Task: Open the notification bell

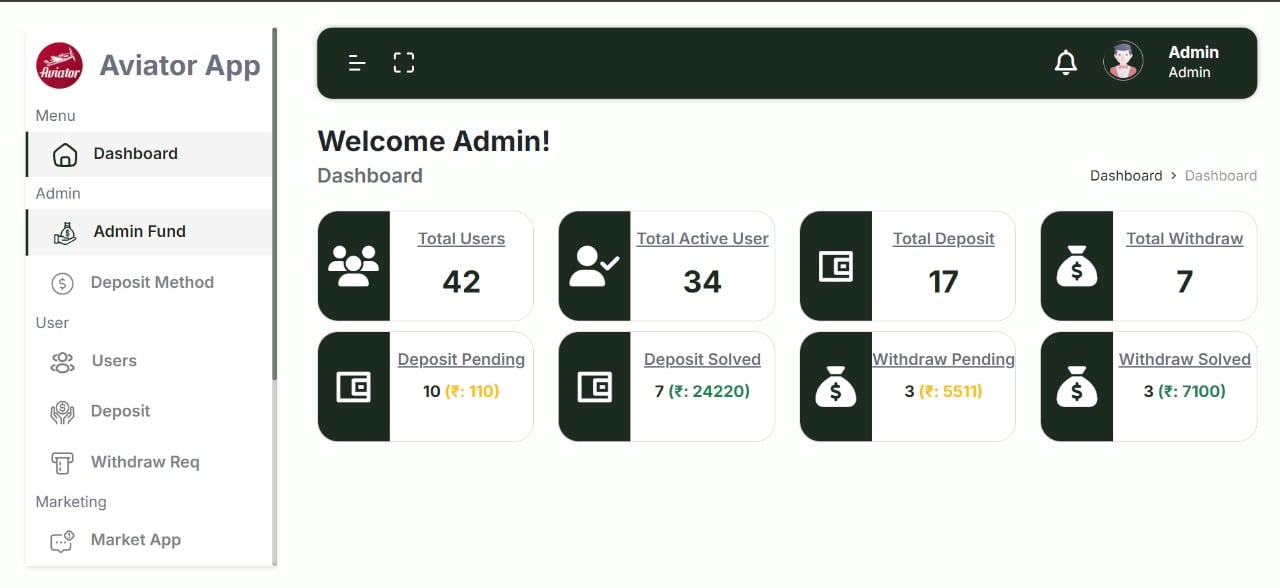Action: [1066, 63]
